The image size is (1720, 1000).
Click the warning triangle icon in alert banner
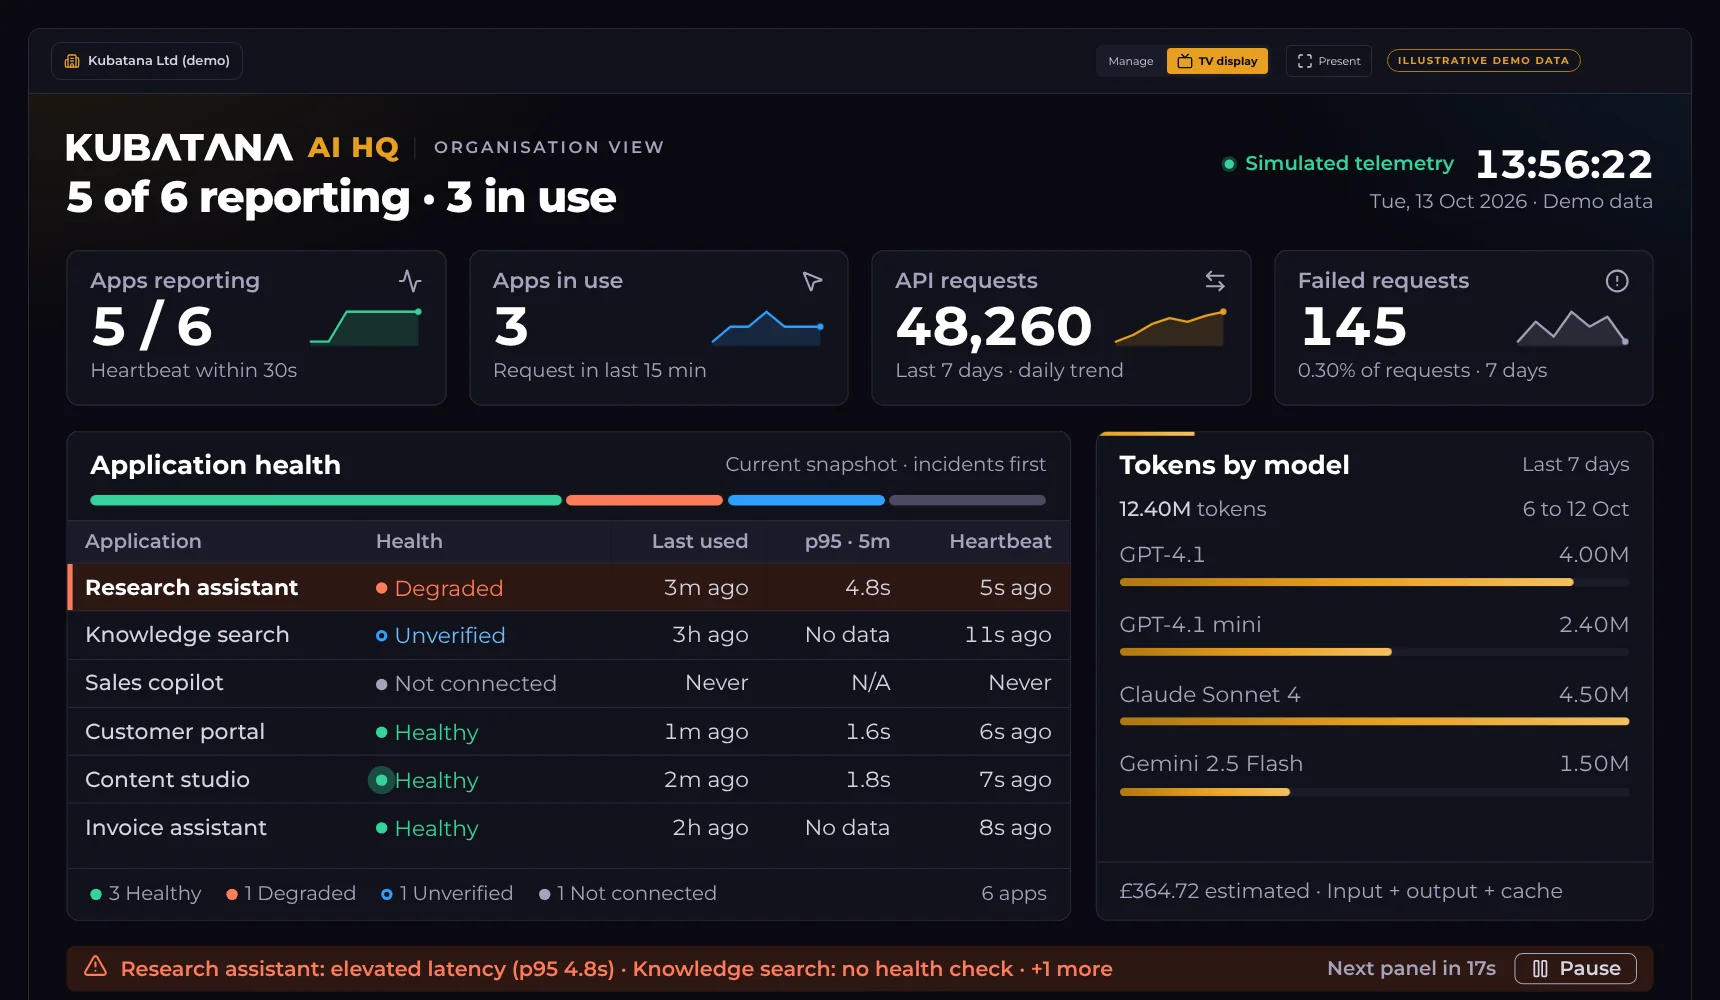click(x=95, y=966)
